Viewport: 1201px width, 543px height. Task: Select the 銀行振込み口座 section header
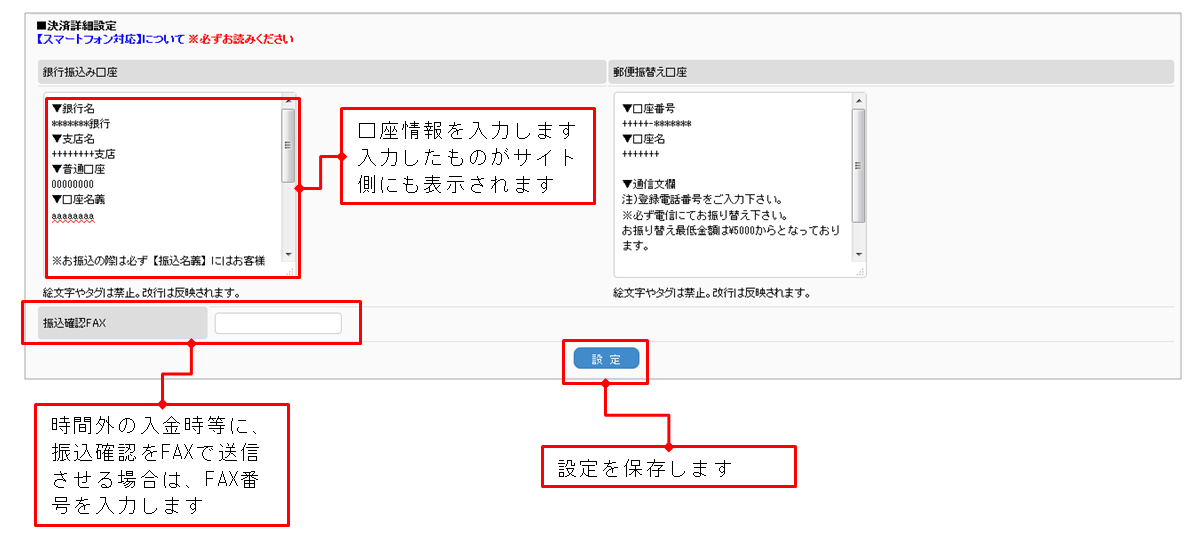[81, 73]
